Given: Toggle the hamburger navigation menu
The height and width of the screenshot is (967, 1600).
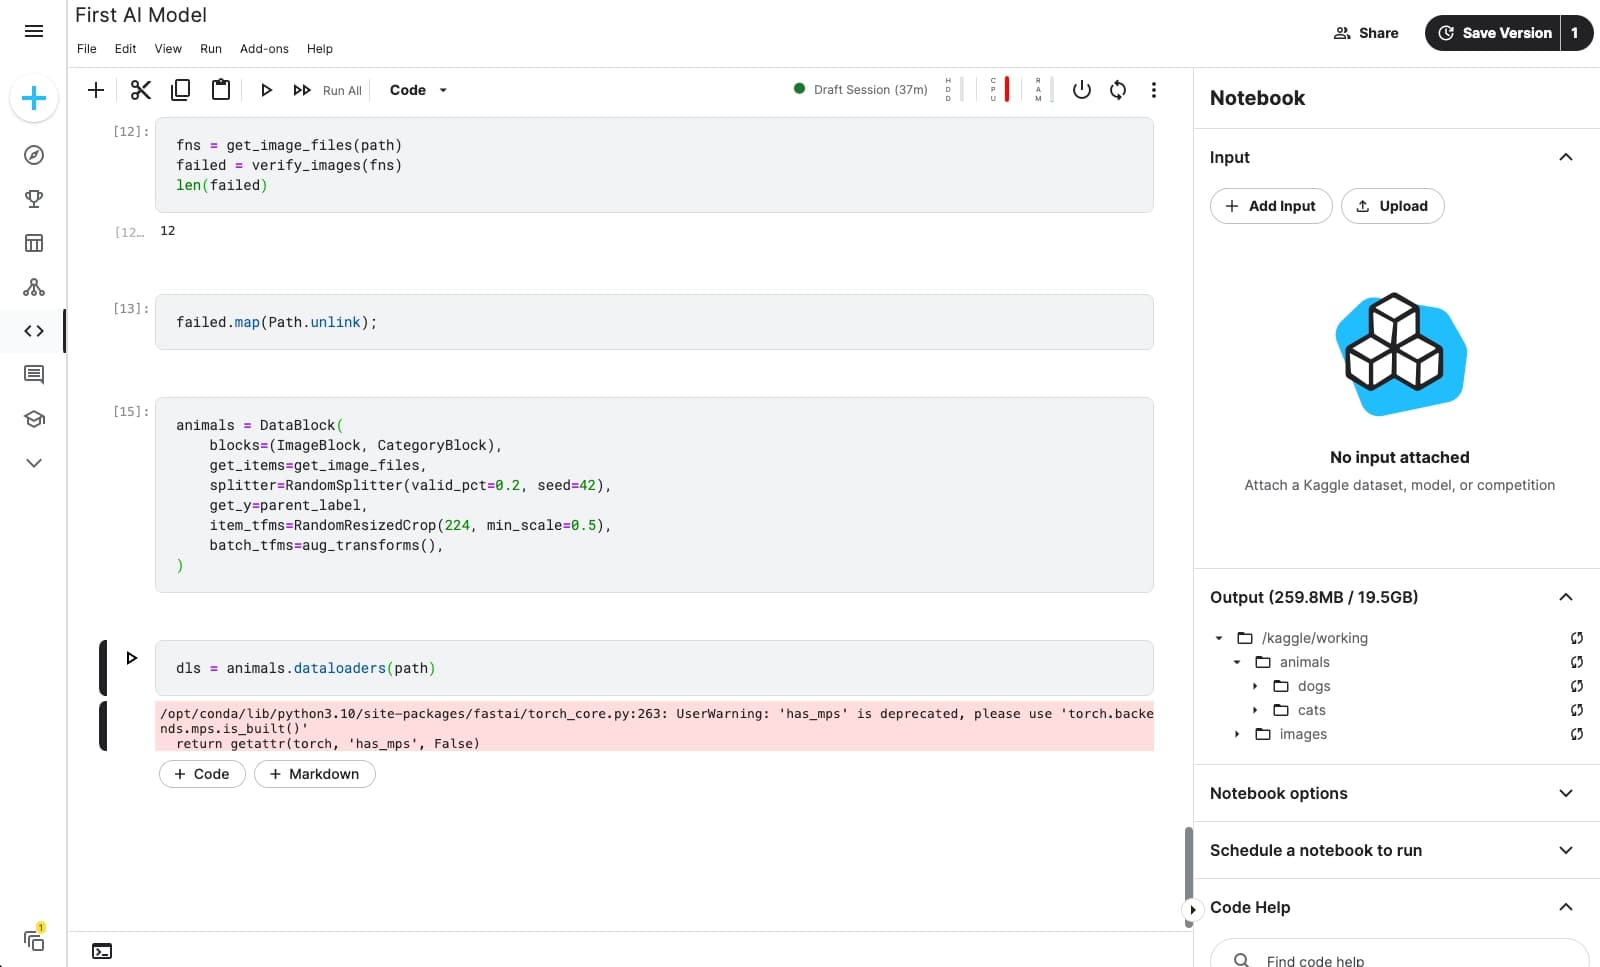Looking at the screenshot, I should pyautogui.click(x=34, y=31).
